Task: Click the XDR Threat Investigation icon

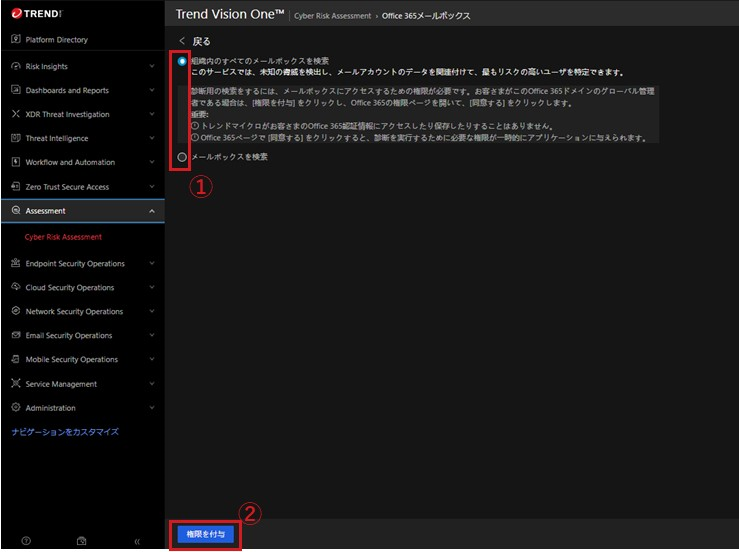Action: 16,114
